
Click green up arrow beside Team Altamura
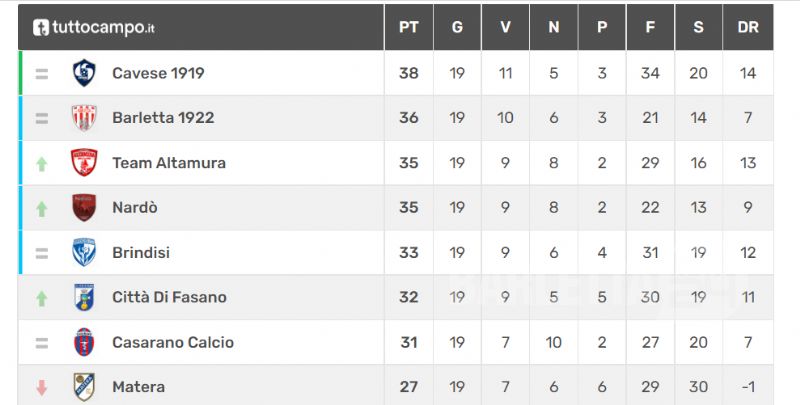click(42, 164)
